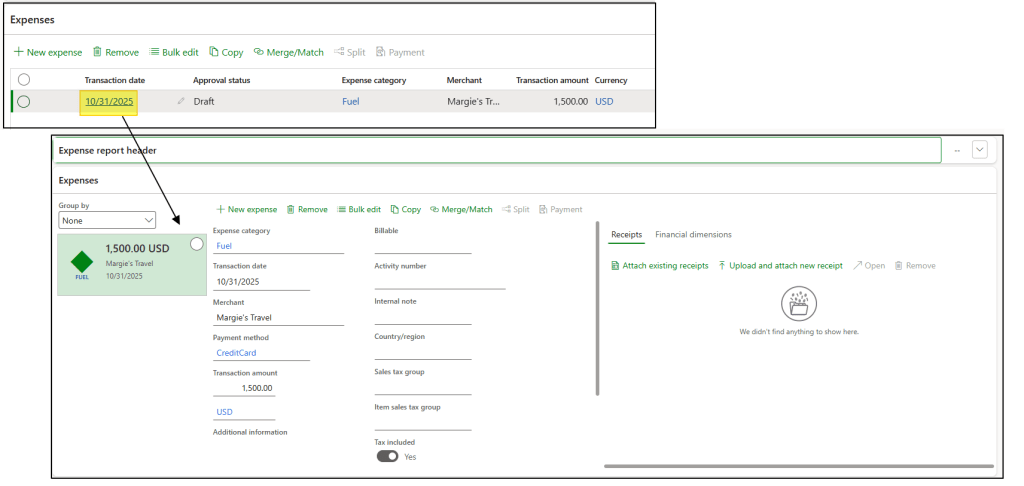Click Attach existing receipts
The width and height of the screenshot is (1024, 486).
(x=659, y=265)
